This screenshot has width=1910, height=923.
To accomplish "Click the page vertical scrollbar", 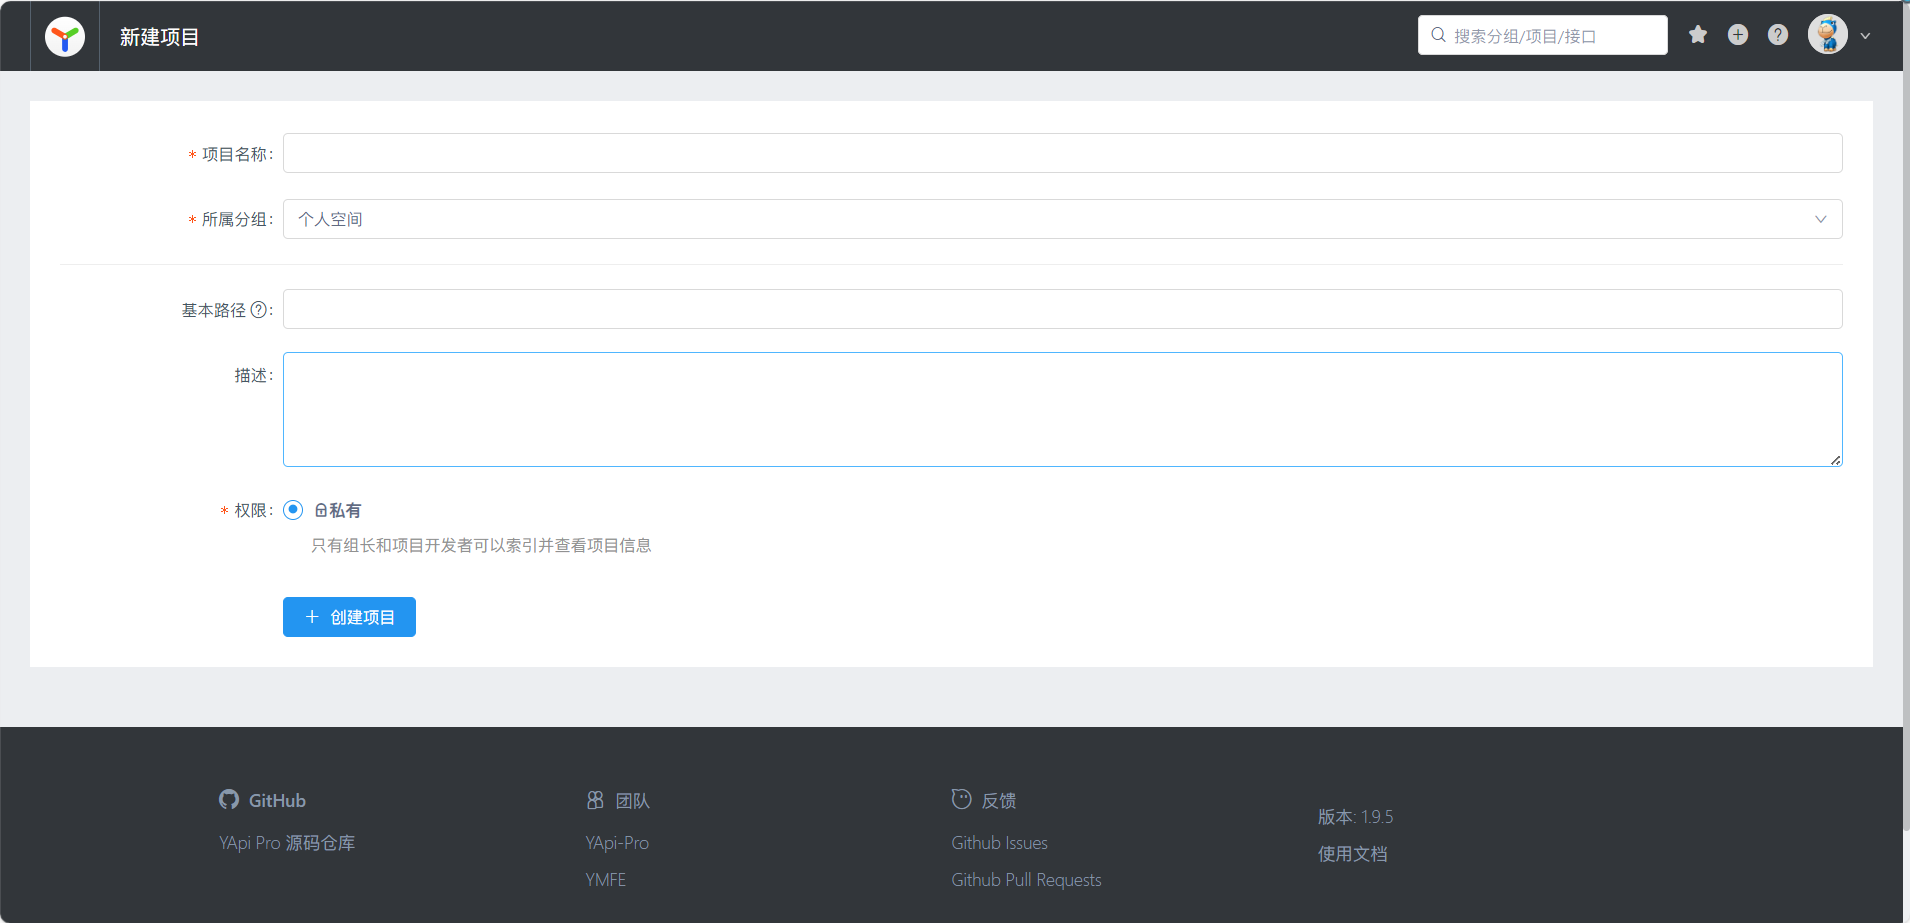I will point(1906,415).
